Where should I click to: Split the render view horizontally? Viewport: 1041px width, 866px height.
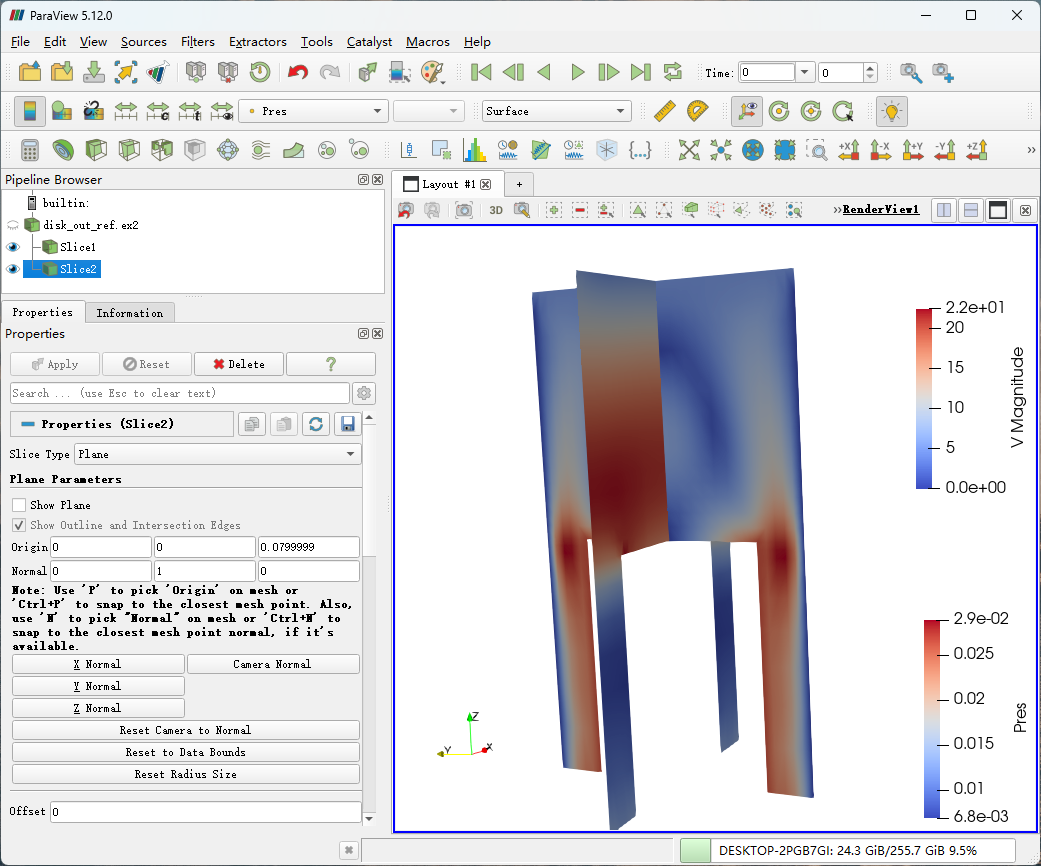pyautogui.click(x=943, y=210)
